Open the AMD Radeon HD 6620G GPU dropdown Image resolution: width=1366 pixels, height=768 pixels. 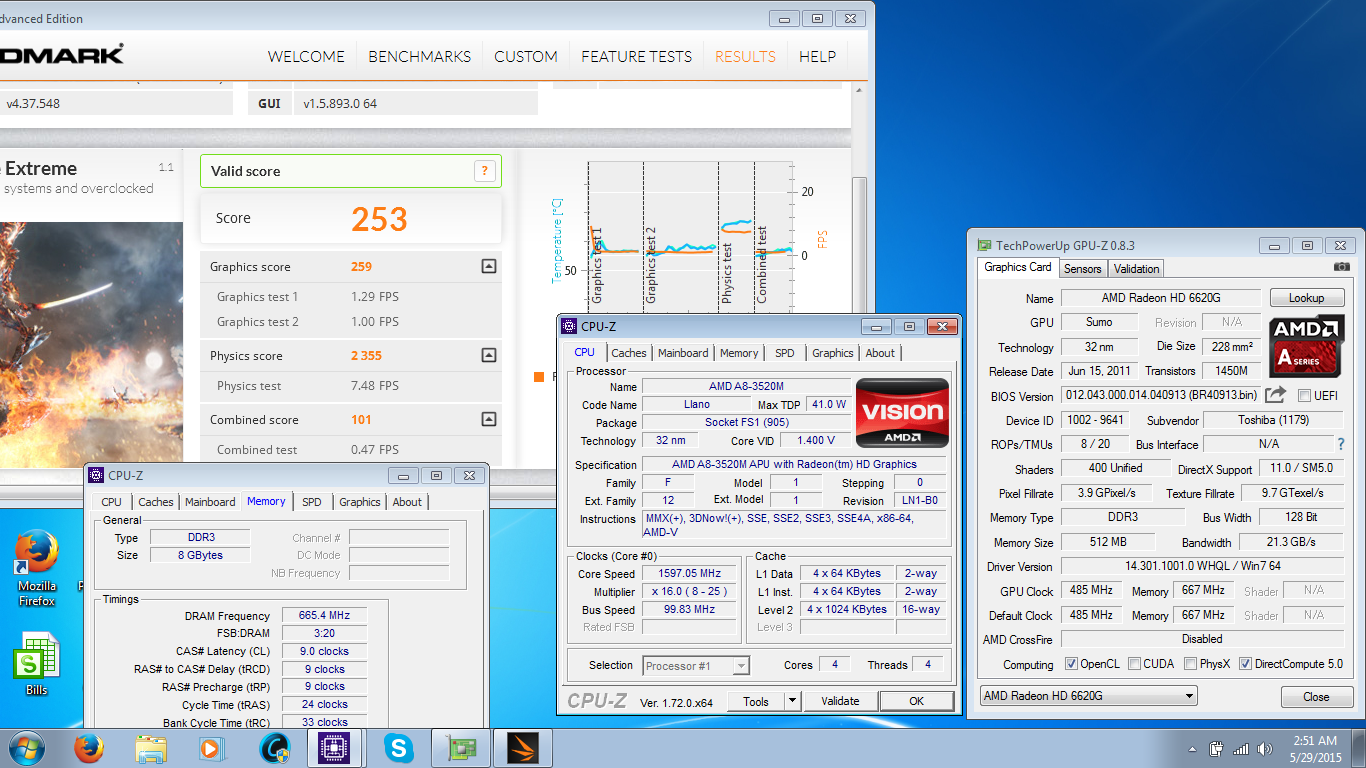(x=1087, y=696)
